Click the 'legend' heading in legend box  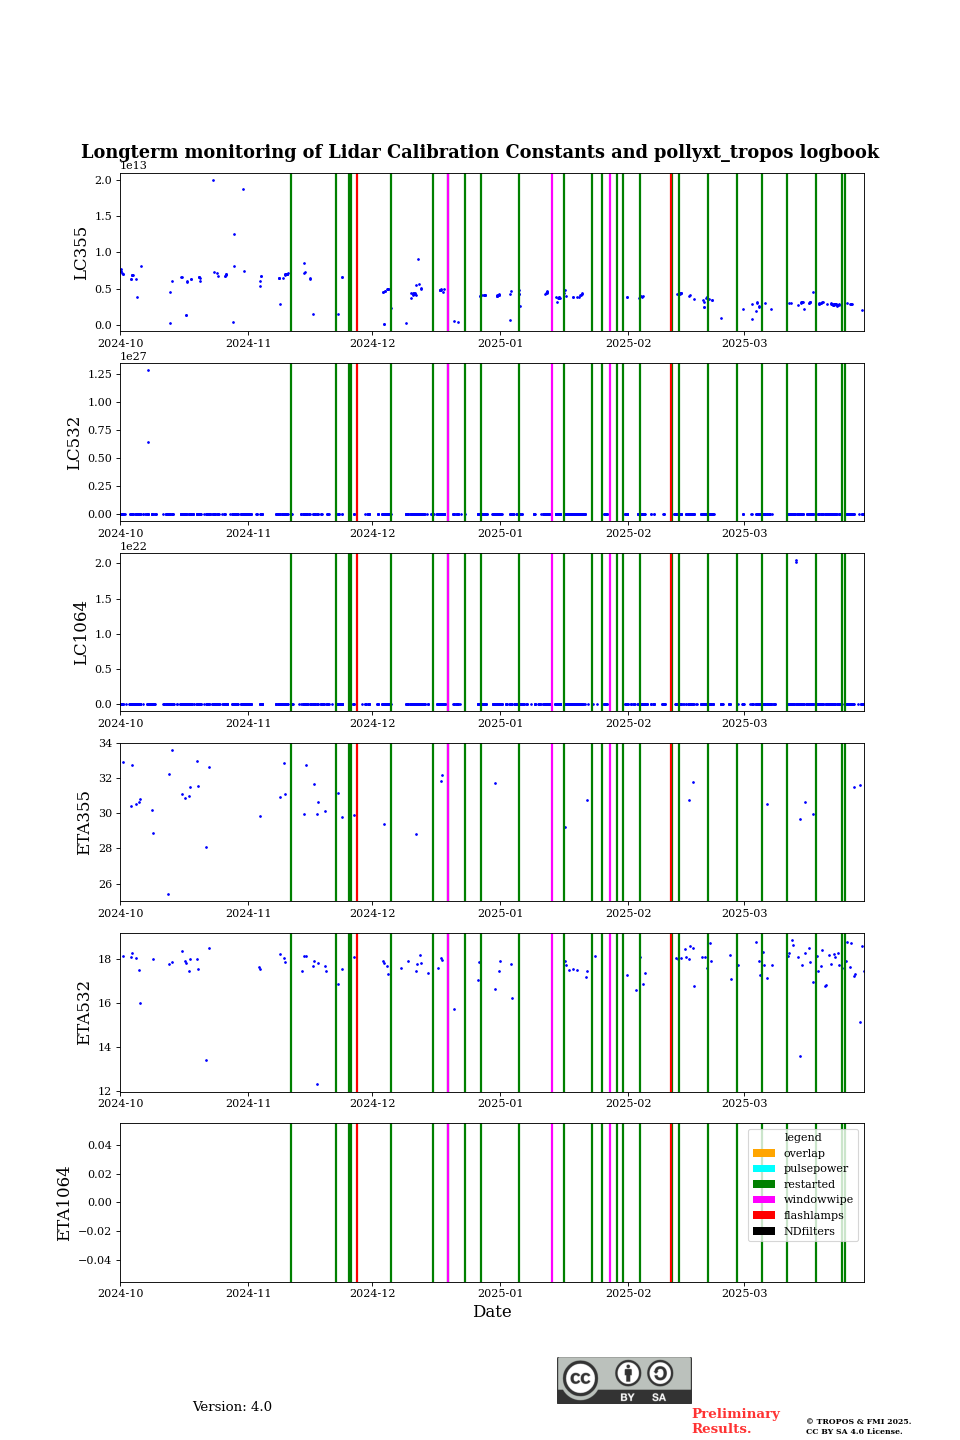803,1137
